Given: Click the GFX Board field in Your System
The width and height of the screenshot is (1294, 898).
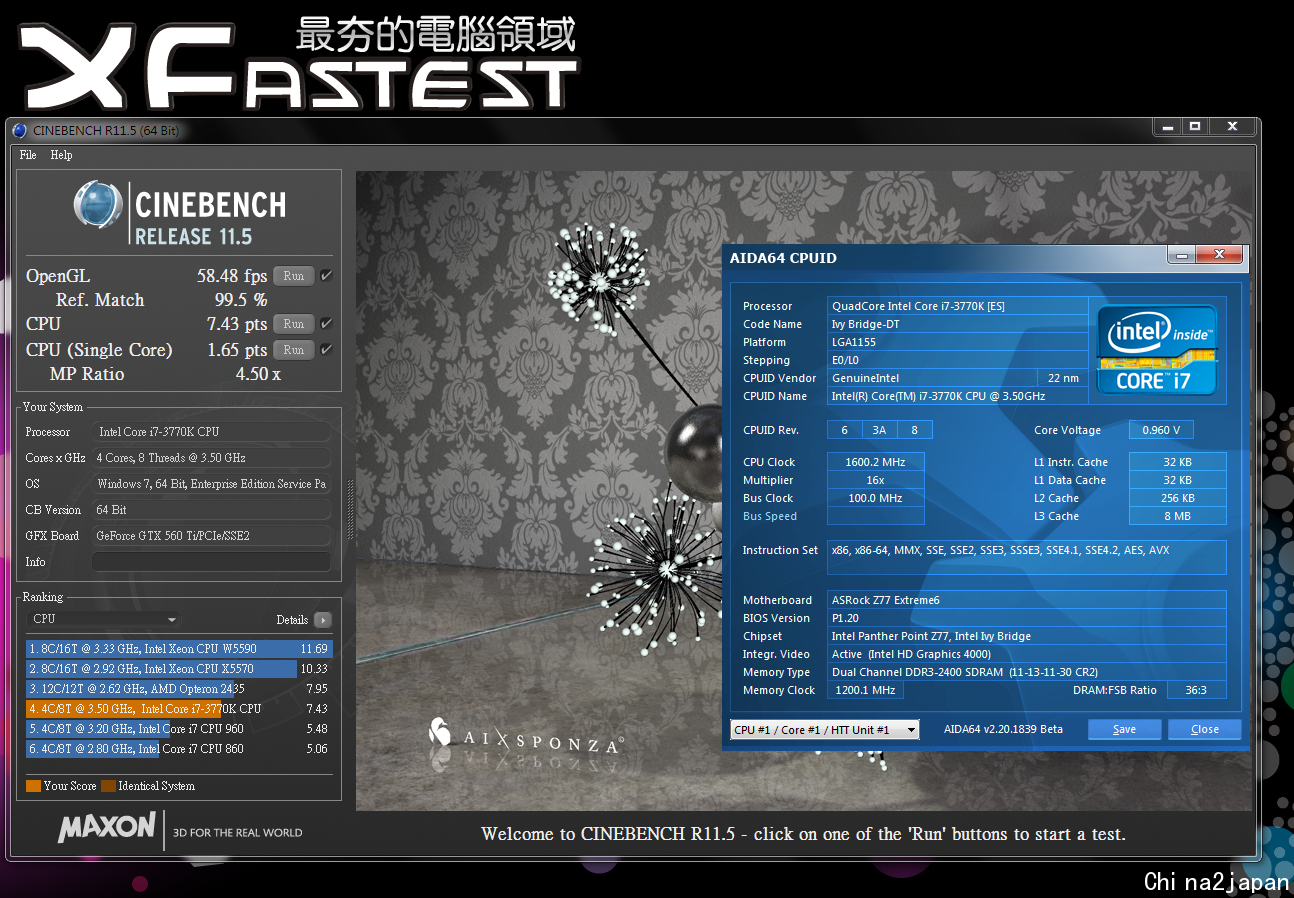Looking at the screenshot, I should point(211,536).
